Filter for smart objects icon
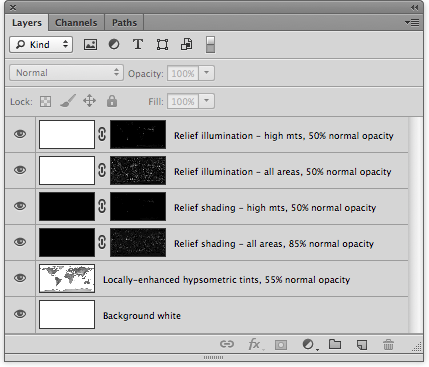The height and width of the screenshot is (367, 429). coord(186,44)
